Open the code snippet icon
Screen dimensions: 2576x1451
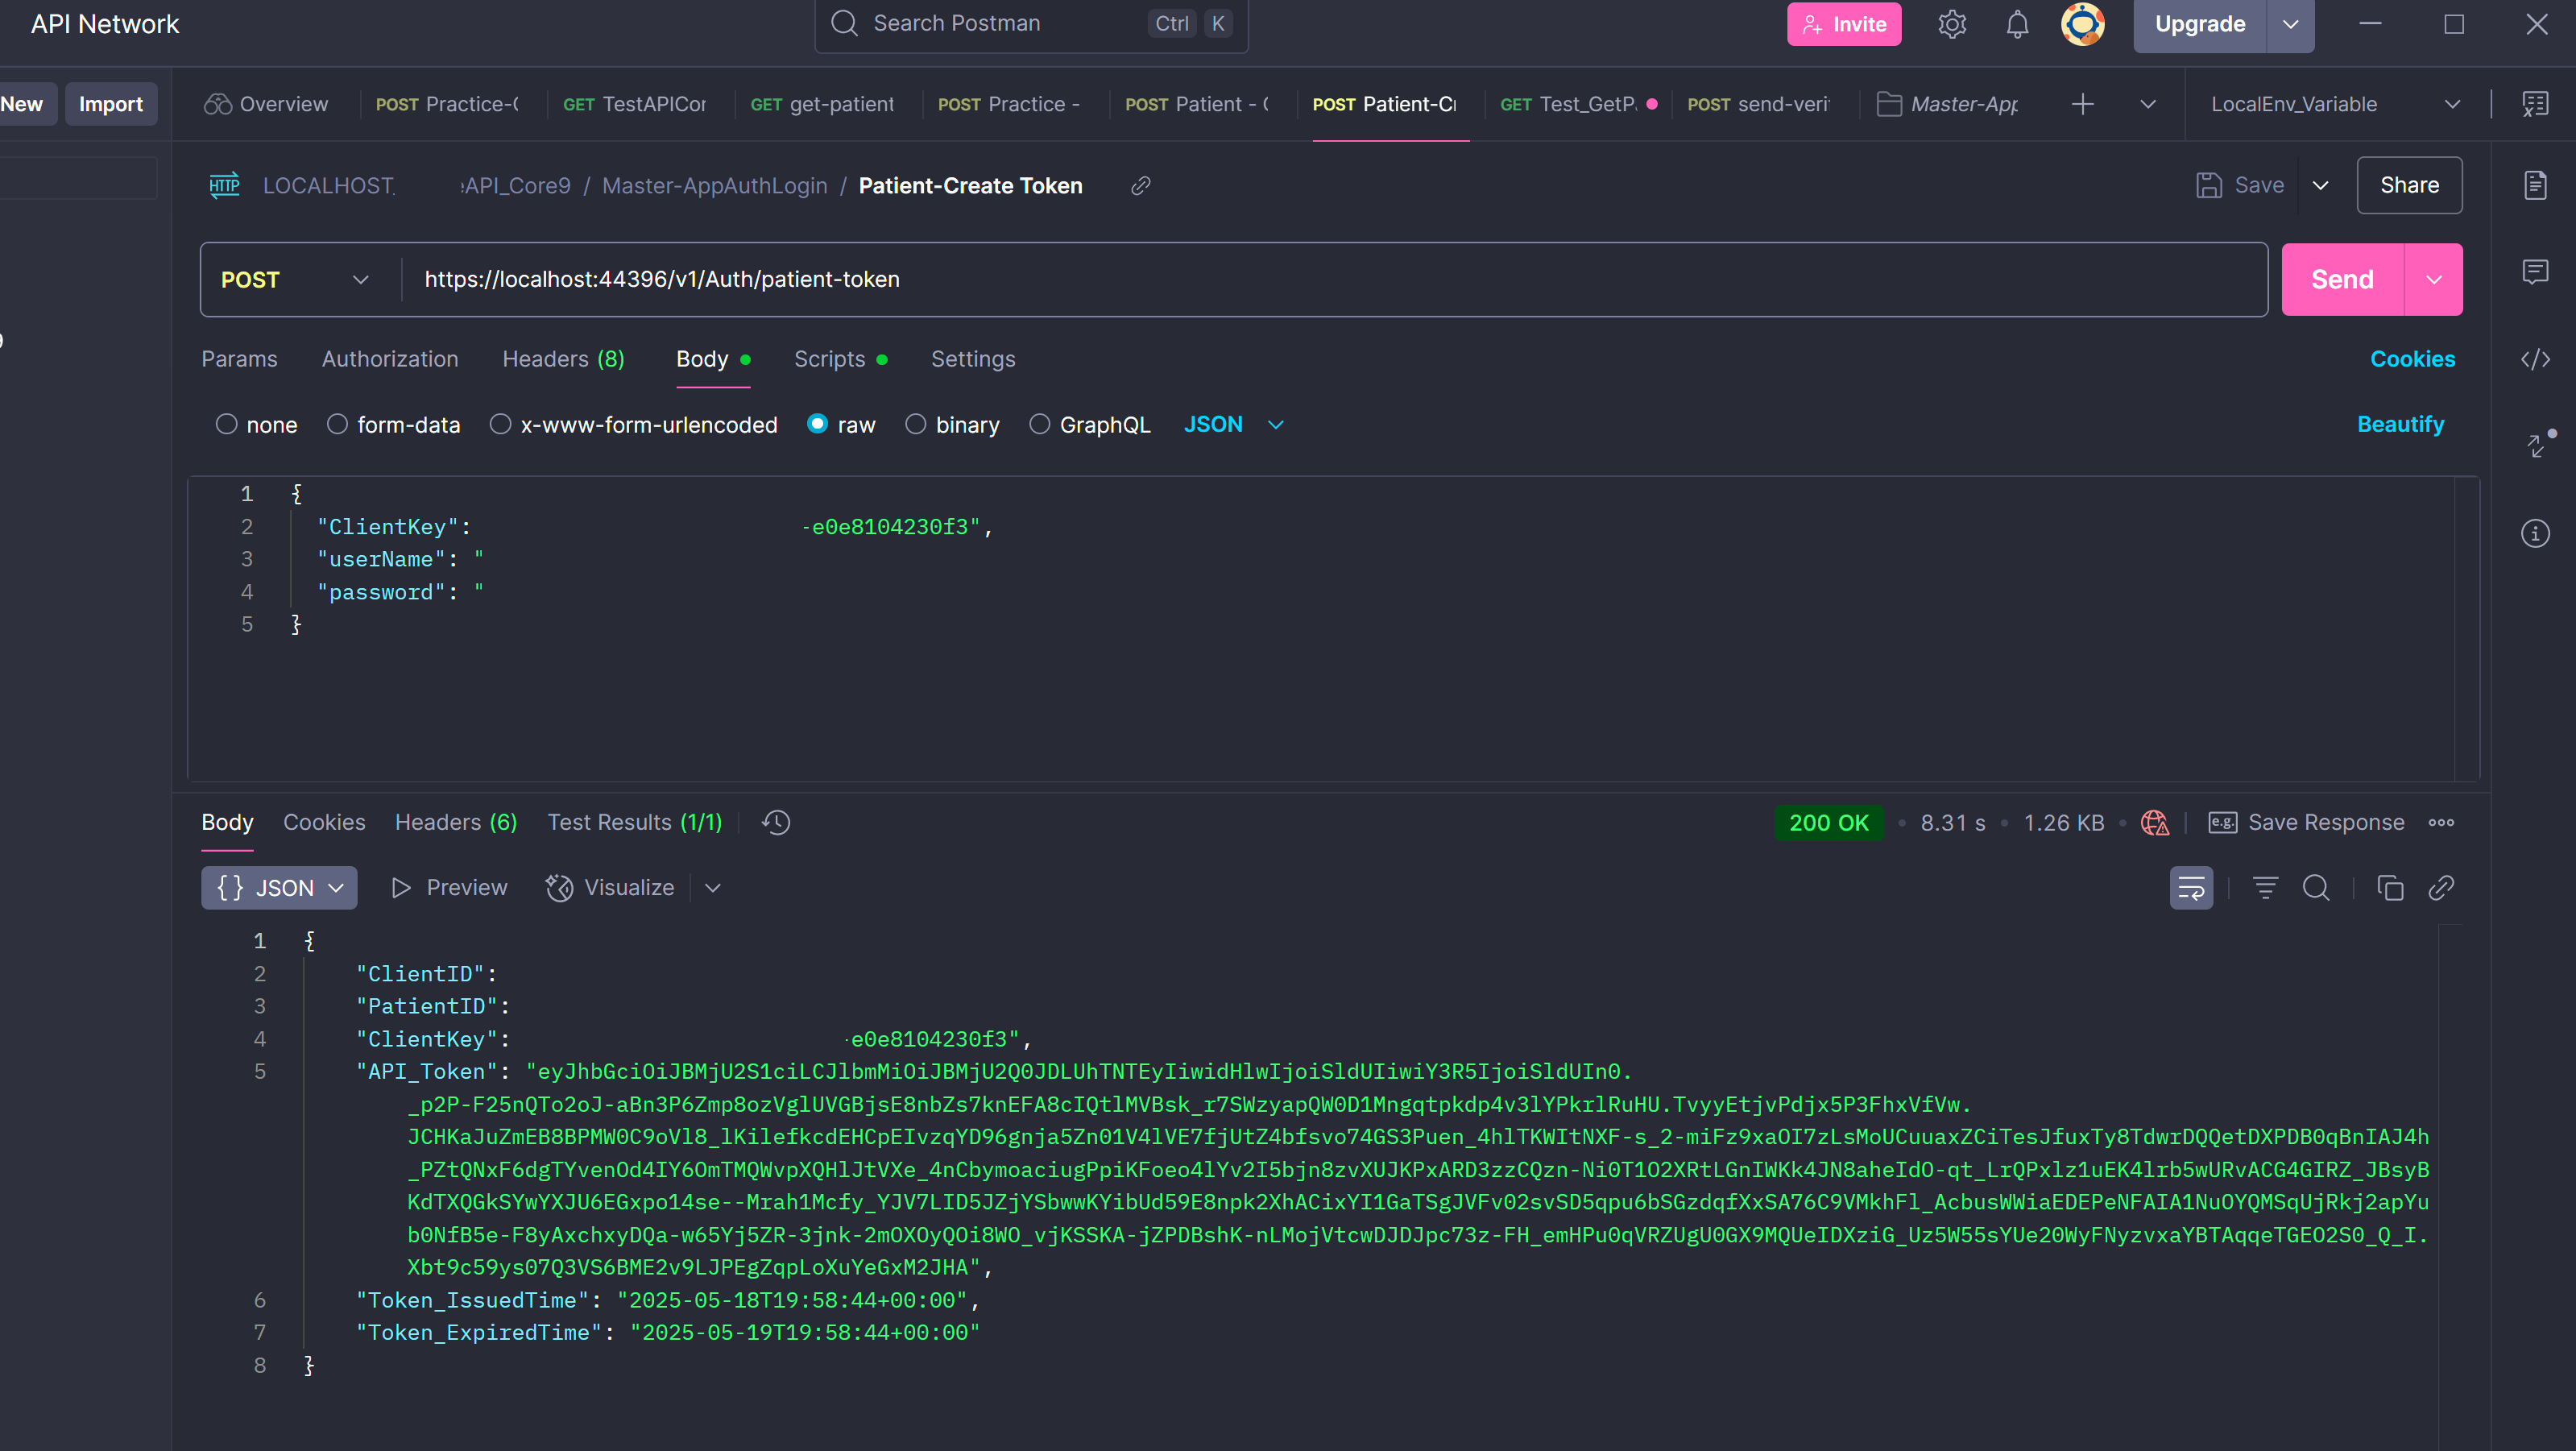click(2535, 359)
